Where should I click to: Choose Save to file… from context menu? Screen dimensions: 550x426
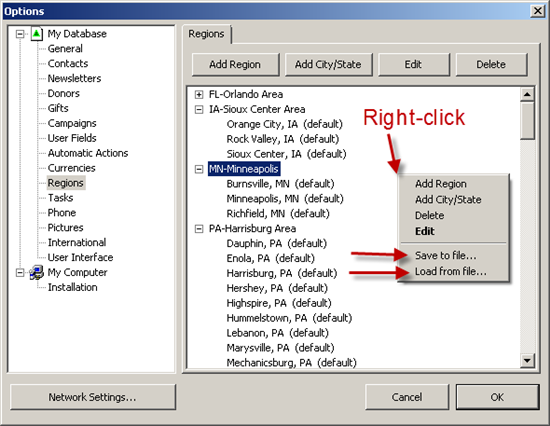[445, 255]
